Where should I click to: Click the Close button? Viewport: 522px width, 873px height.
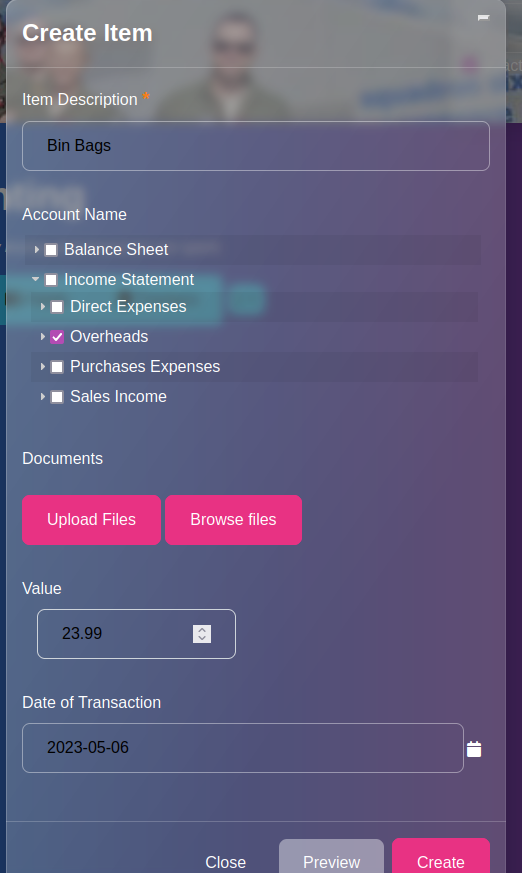225,862
